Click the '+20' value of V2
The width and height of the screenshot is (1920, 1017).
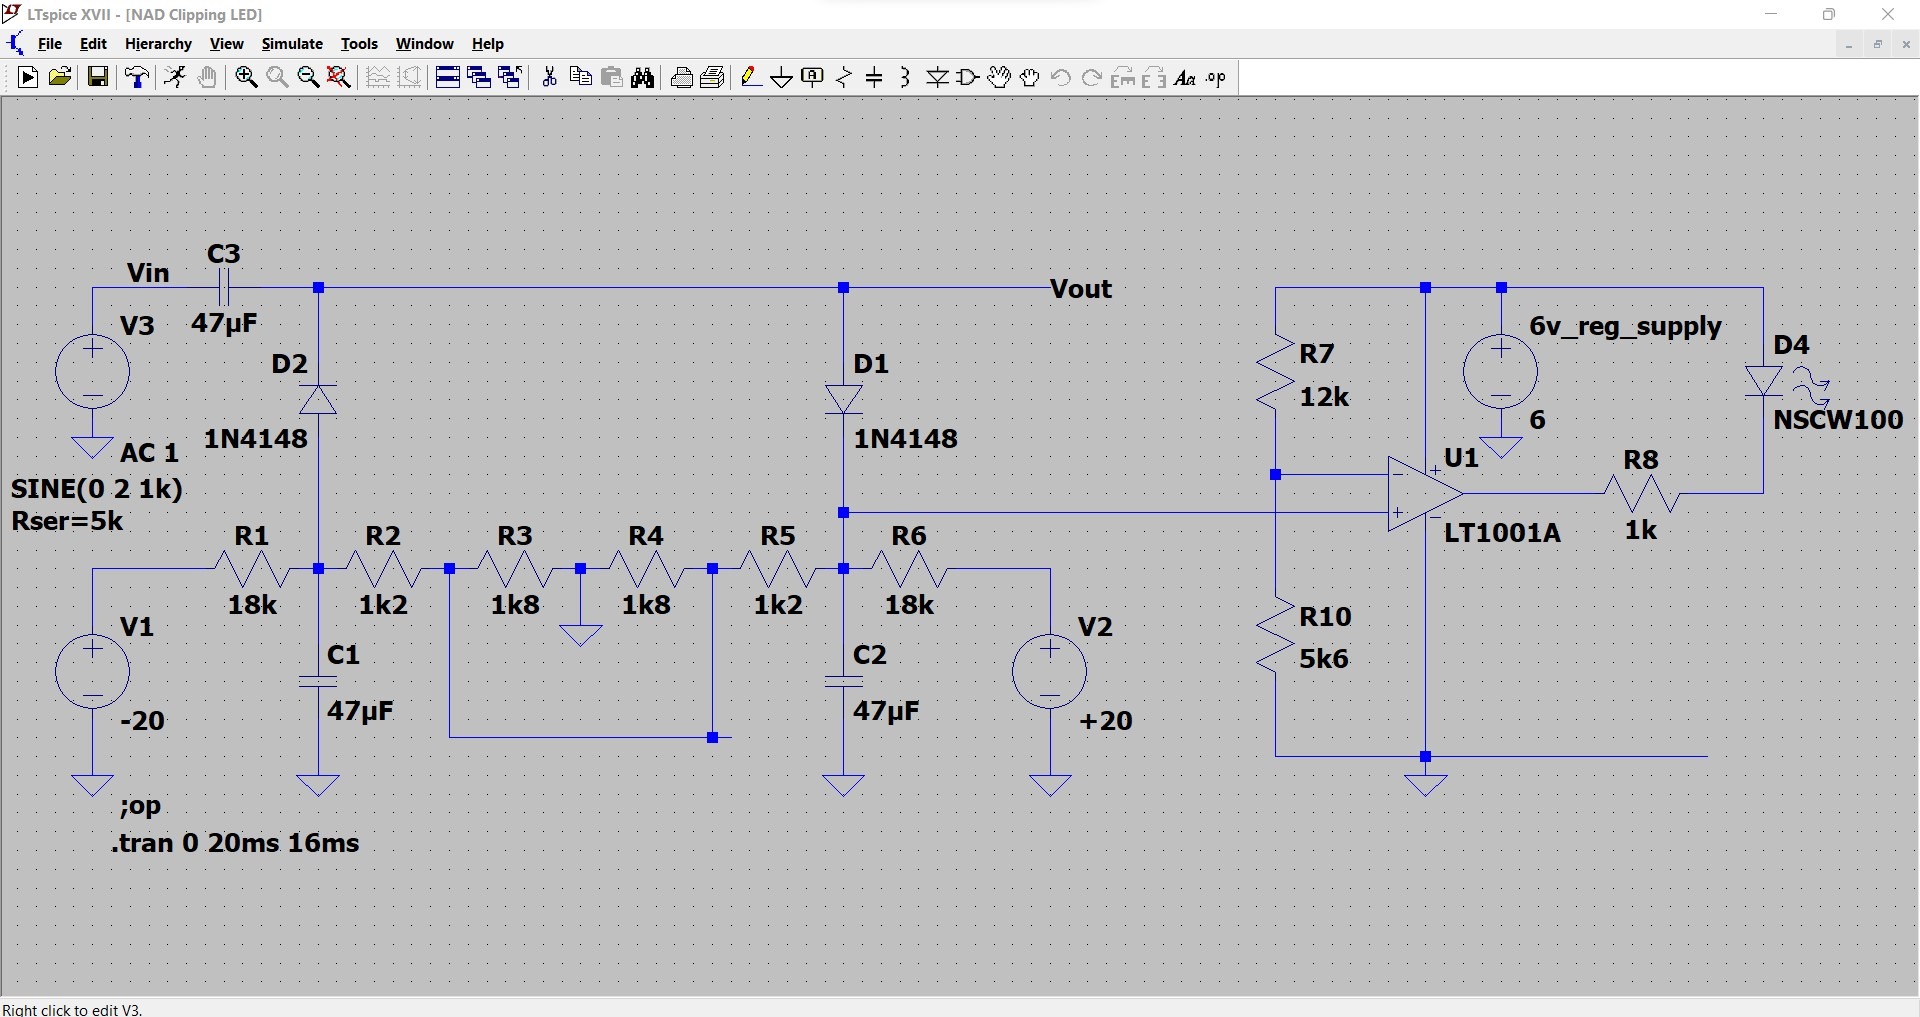[1106, 721]
